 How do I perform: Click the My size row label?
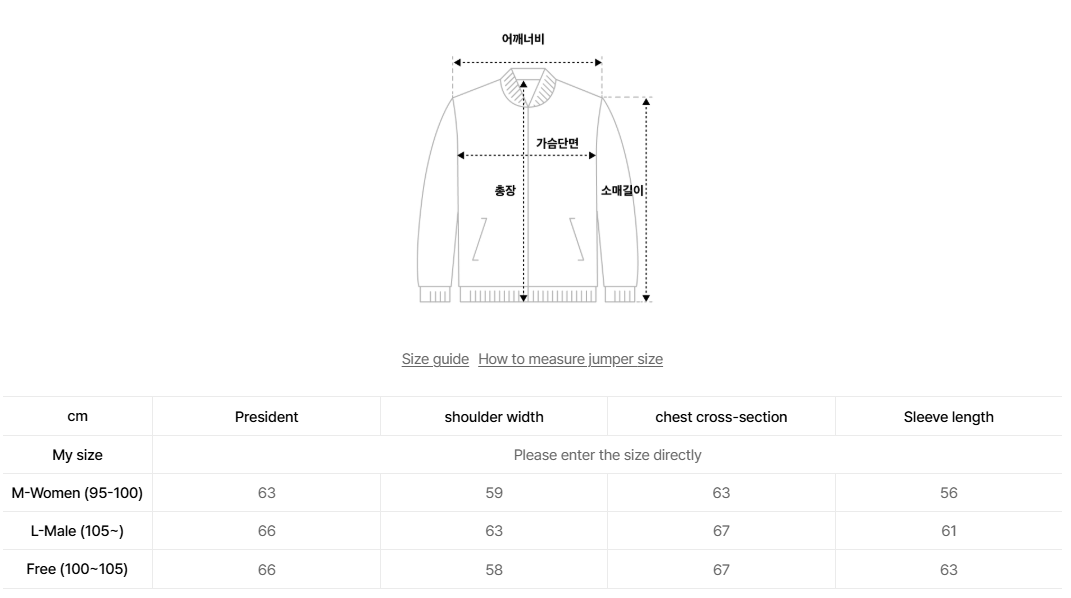point(77,455)
